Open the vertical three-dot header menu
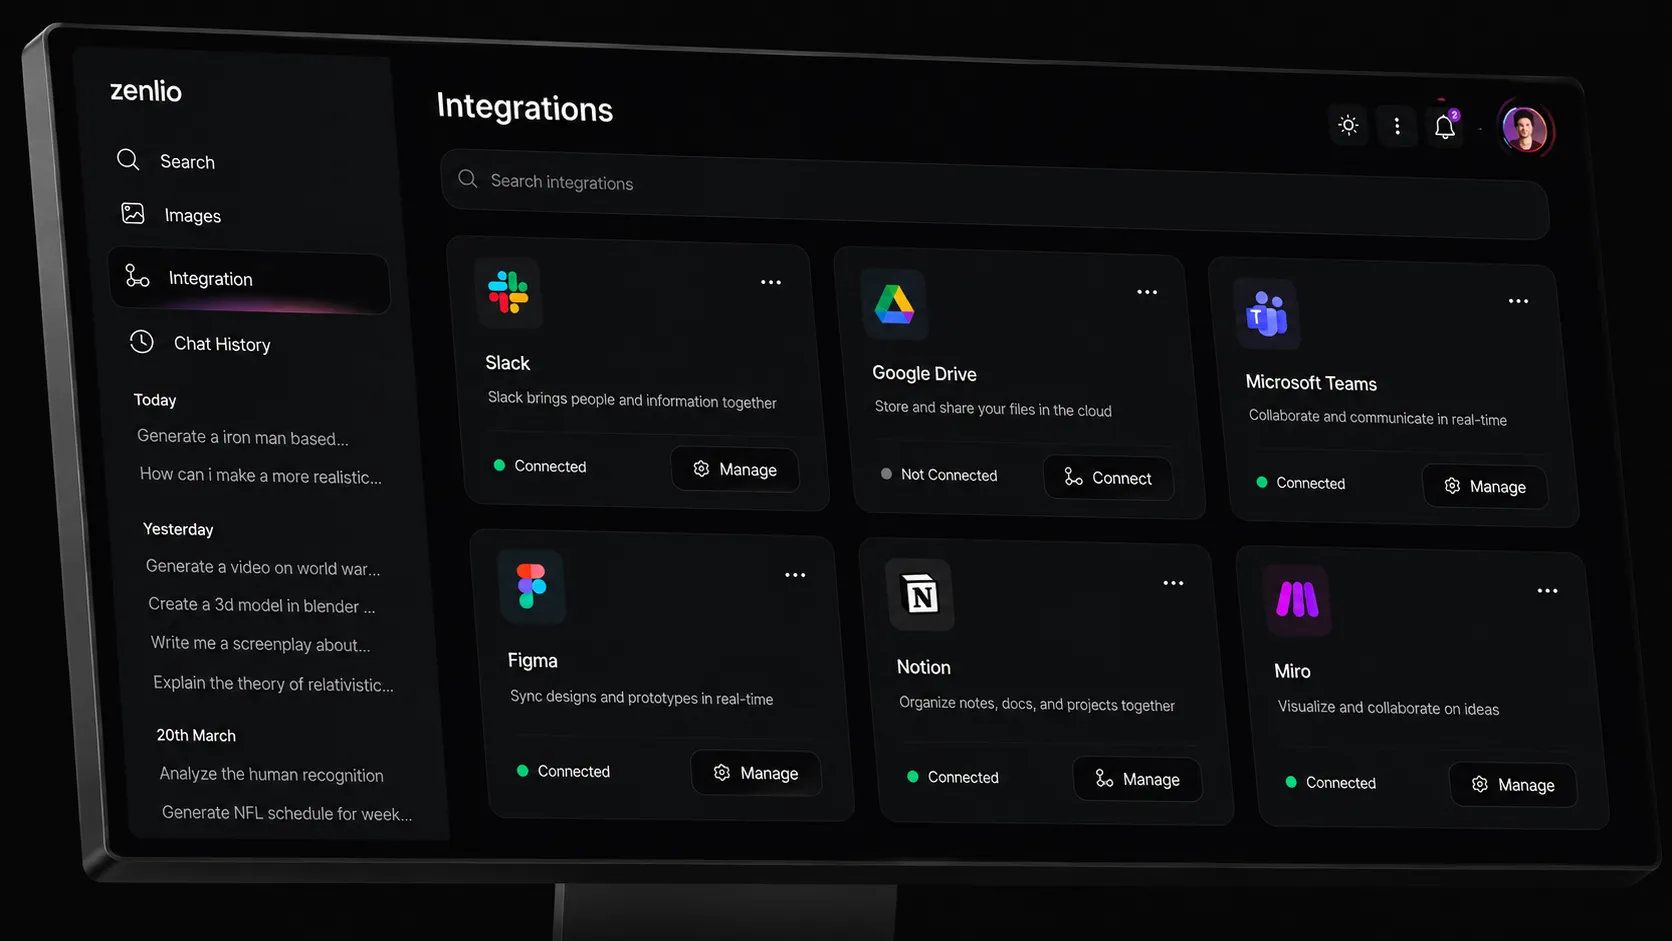The image size is (1672, 941). (1397, 126)
